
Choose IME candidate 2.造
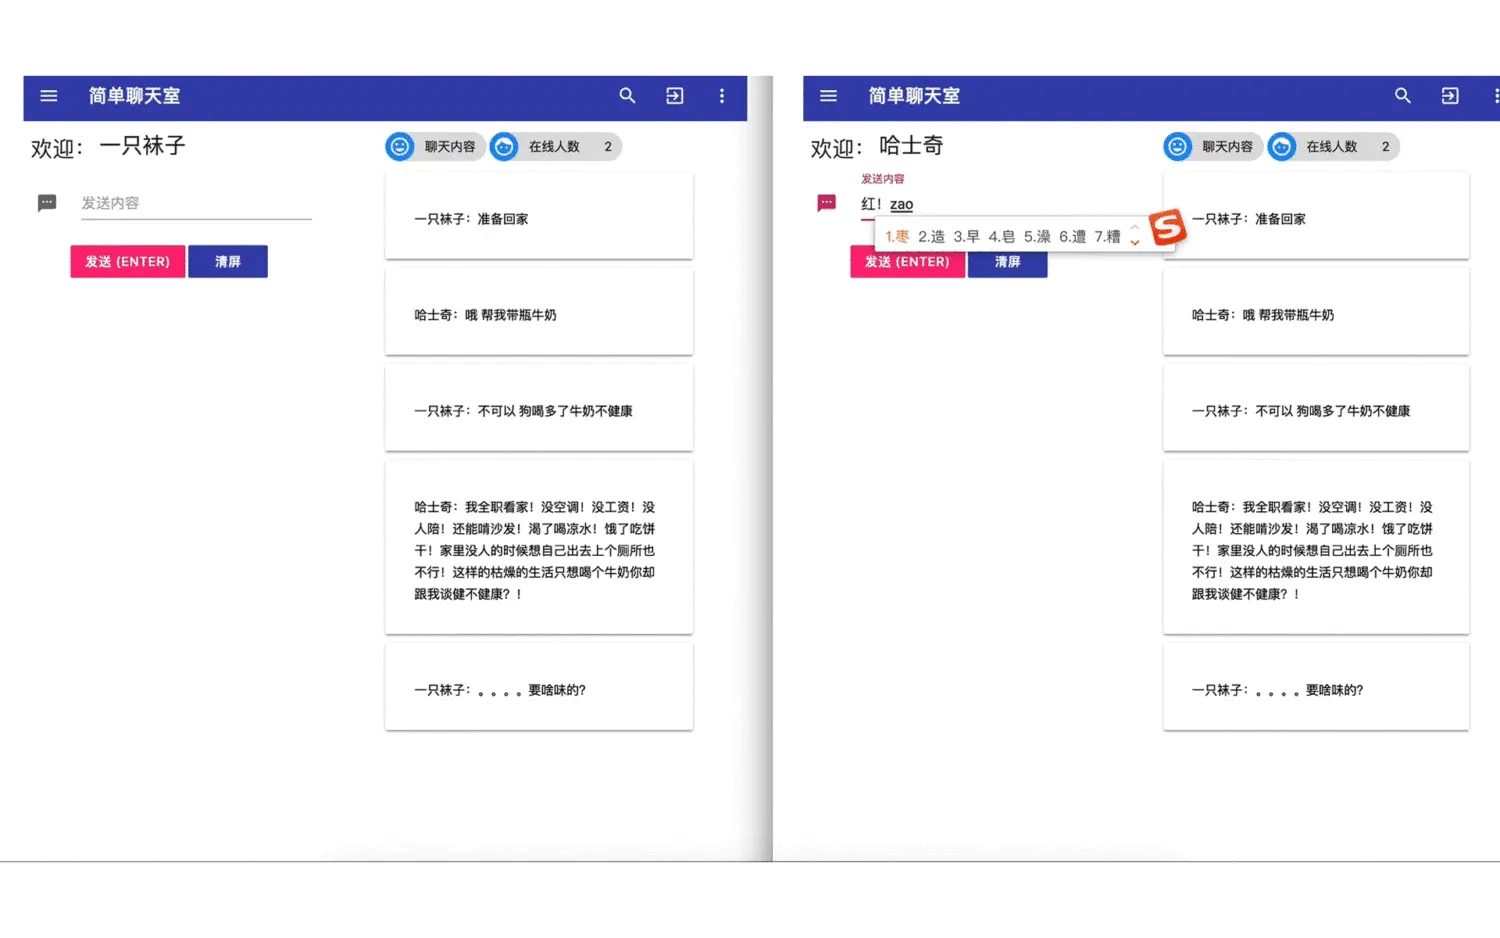(932, 237)
